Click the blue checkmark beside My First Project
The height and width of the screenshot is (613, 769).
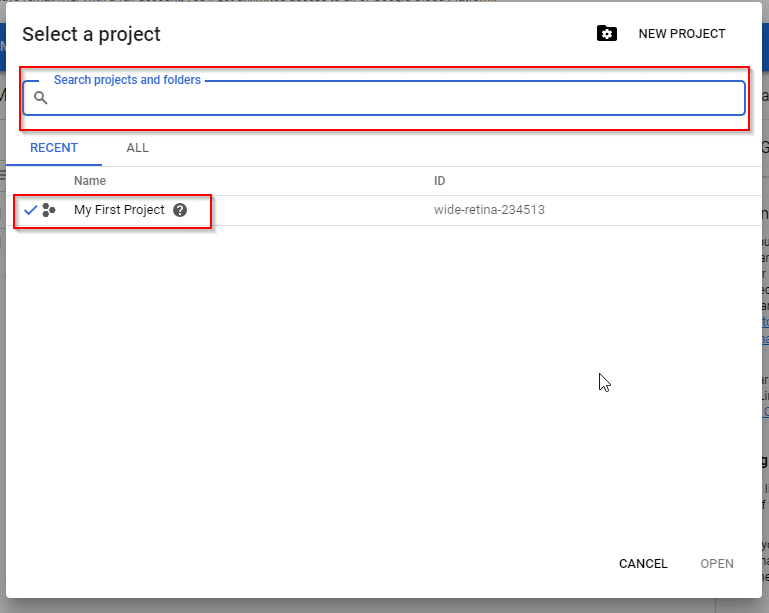[30, 210]
